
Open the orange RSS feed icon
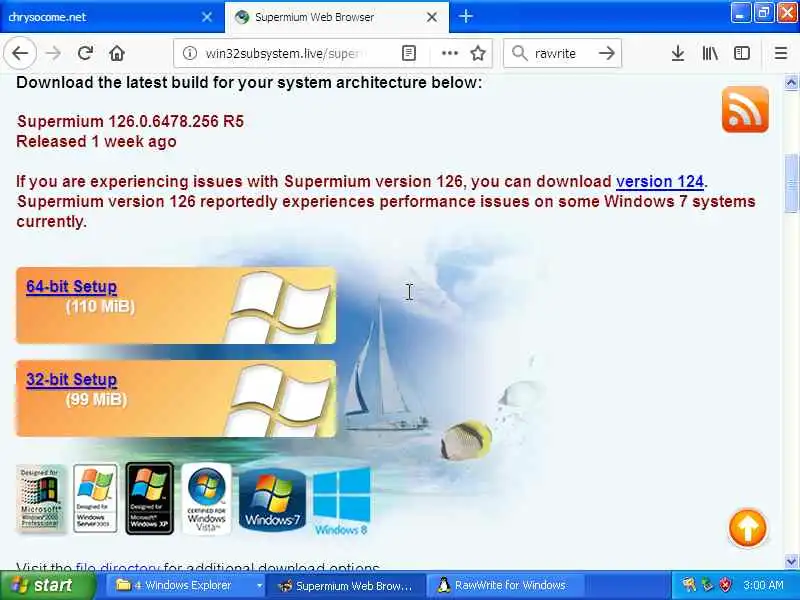pyautogui.click(x=745, y=109)
